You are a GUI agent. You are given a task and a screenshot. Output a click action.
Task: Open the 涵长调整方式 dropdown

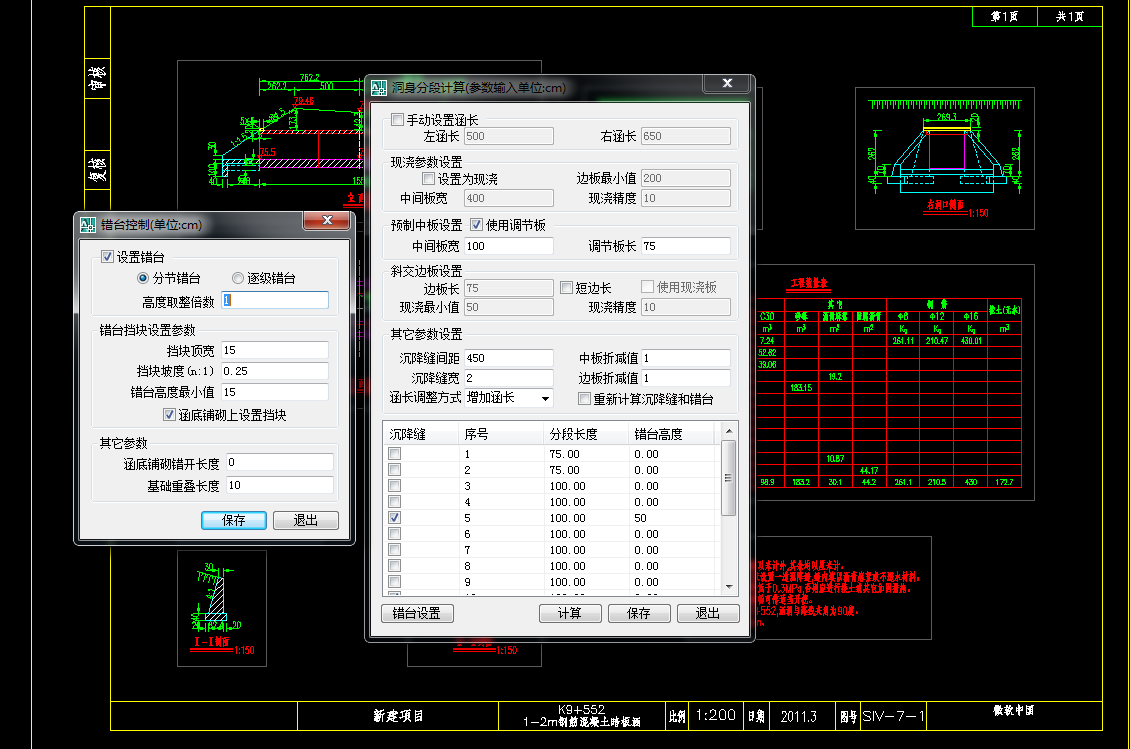(546, 398)
